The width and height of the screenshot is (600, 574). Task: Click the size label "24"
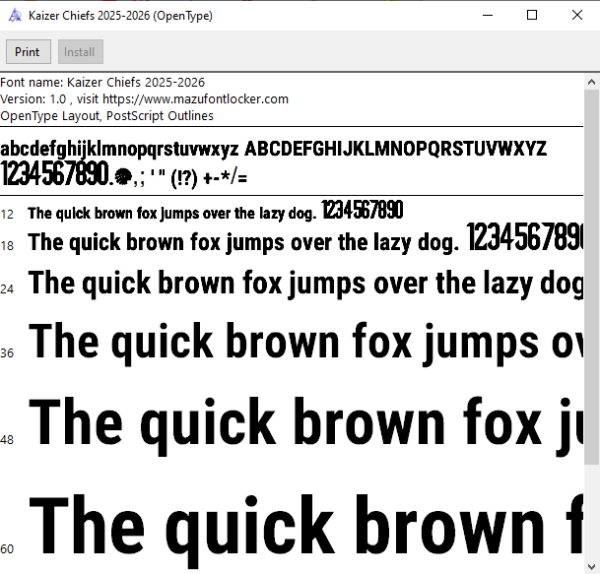[x=7, y=289]
